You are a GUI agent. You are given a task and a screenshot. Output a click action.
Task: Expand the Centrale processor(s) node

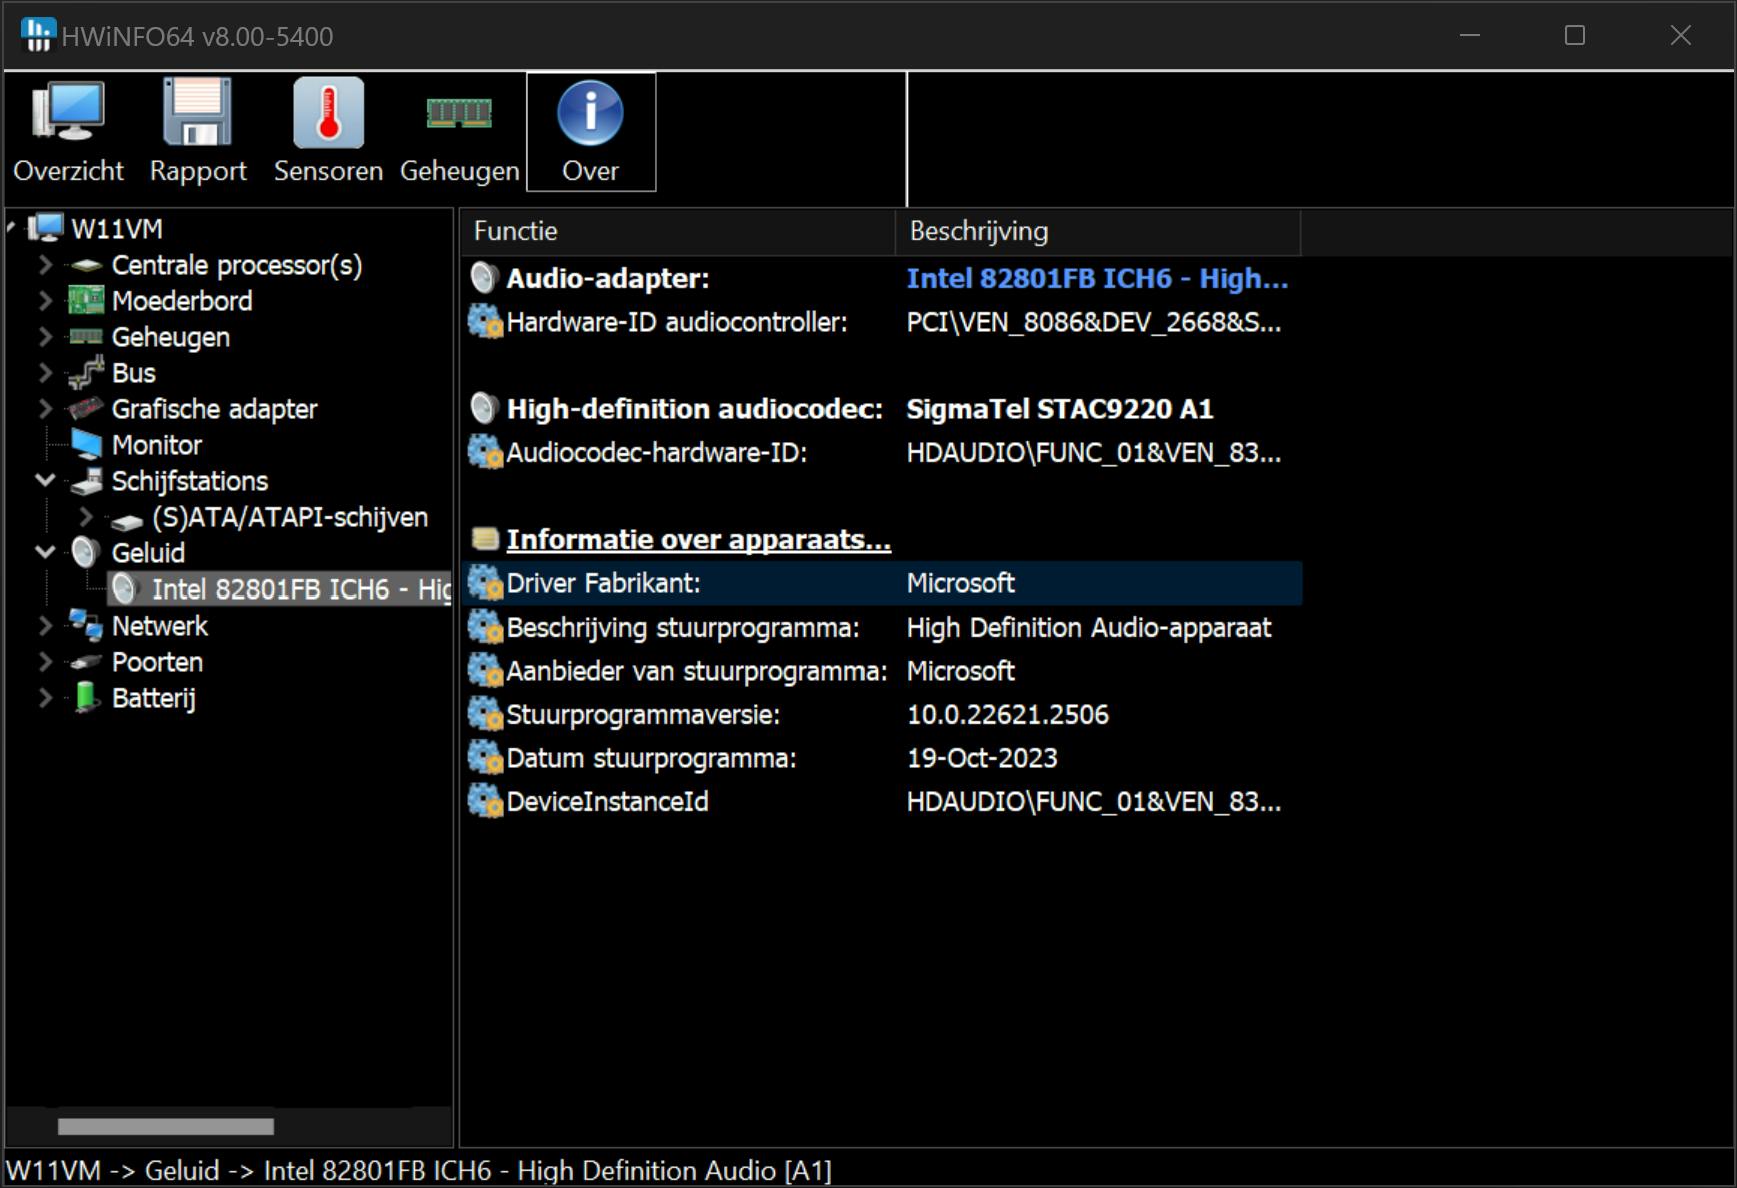click(45, 265)
